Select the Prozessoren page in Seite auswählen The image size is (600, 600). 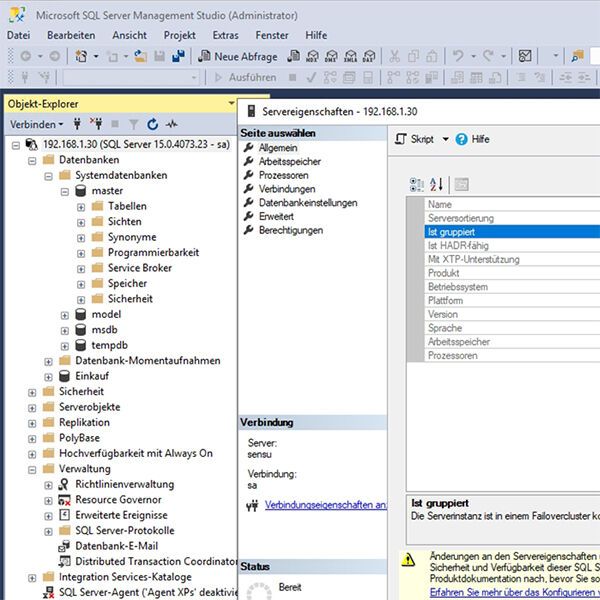click(x=284, y=175)
